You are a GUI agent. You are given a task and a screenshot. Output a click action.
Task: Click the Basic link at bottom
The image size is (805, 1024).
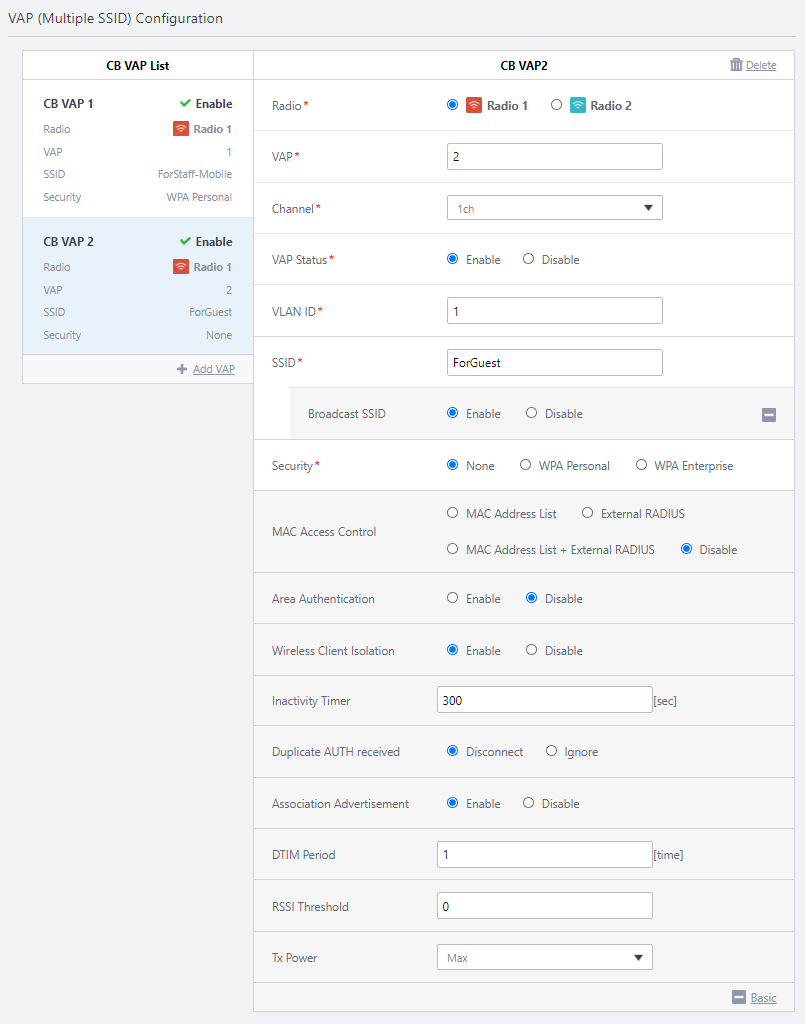click(x=763, y=997)
